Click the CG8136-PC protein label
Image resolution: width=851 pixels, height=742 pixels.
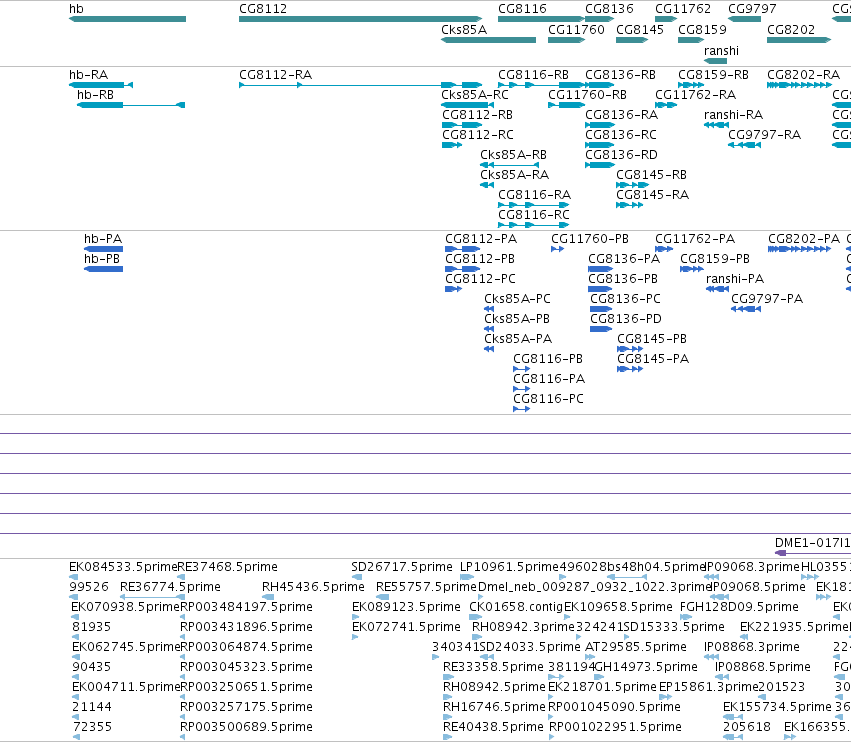pyautogui.click(x=625, y=299)
